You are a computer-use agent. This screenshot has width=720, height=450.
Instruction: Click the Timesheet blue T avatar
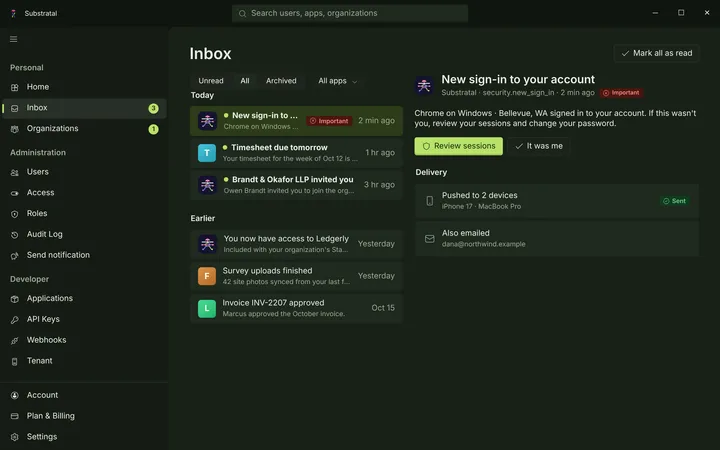pos(207,153)
